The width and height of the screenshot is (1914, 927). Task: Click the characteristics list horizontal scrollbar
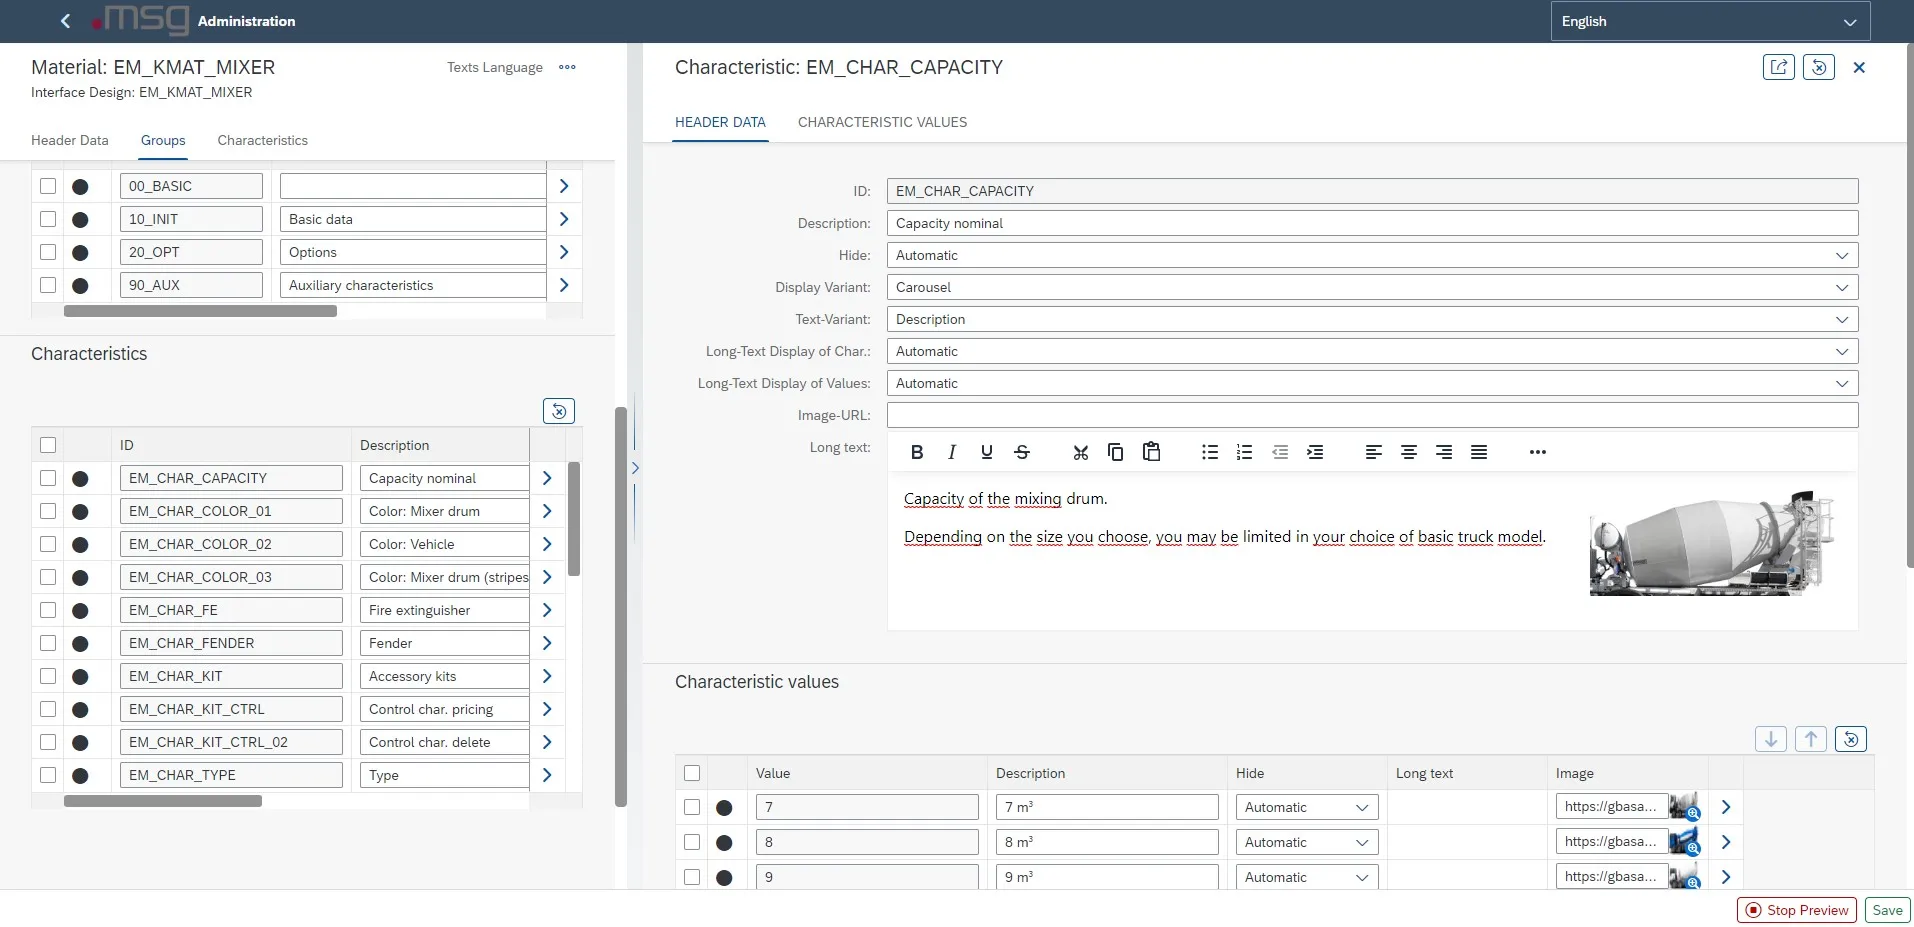click(163, 801)
